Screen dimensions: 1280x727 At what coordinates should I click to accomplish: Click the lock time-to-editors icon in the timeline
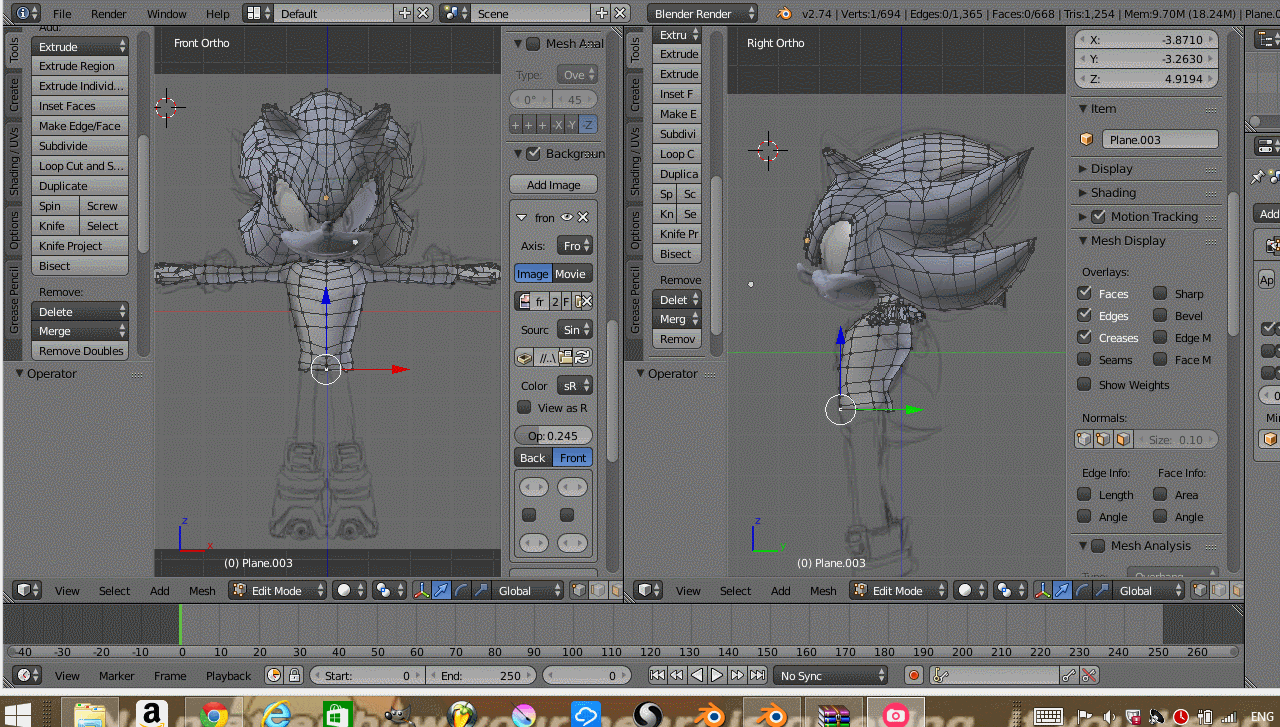(x=293, y=675)
